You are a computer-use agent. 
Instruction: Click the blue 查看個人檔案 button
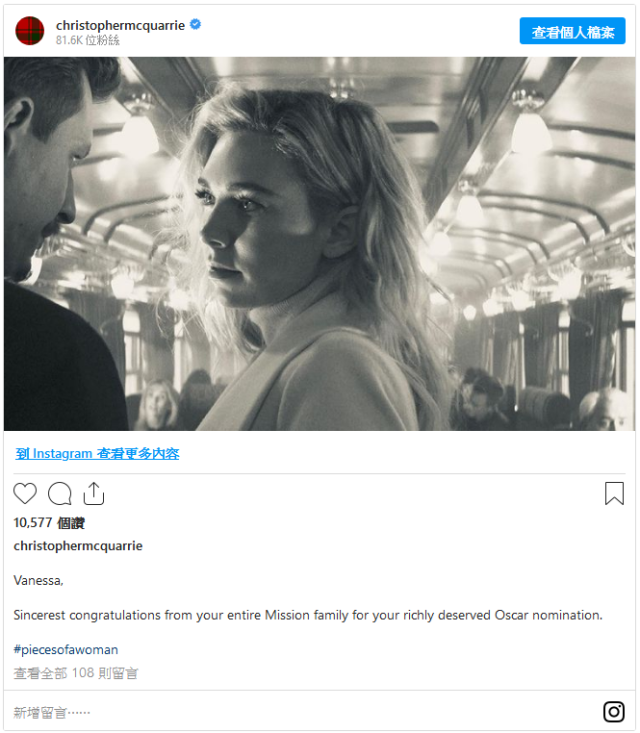572,31
